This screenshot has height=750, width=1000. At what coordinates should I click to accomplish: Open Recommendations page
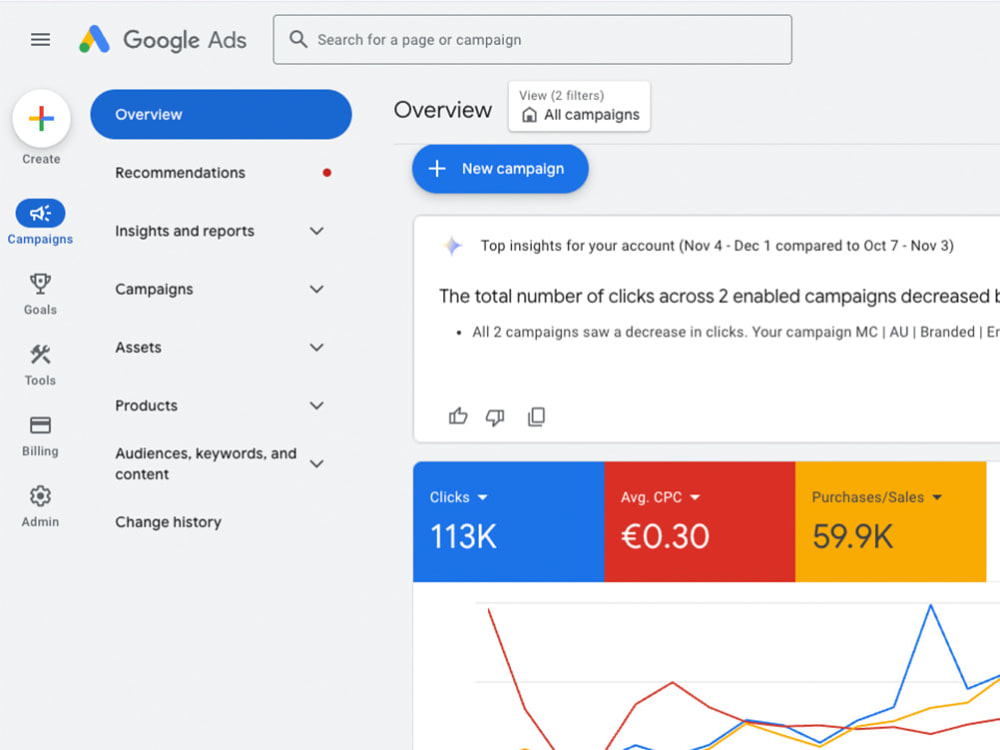coord(180,173)
